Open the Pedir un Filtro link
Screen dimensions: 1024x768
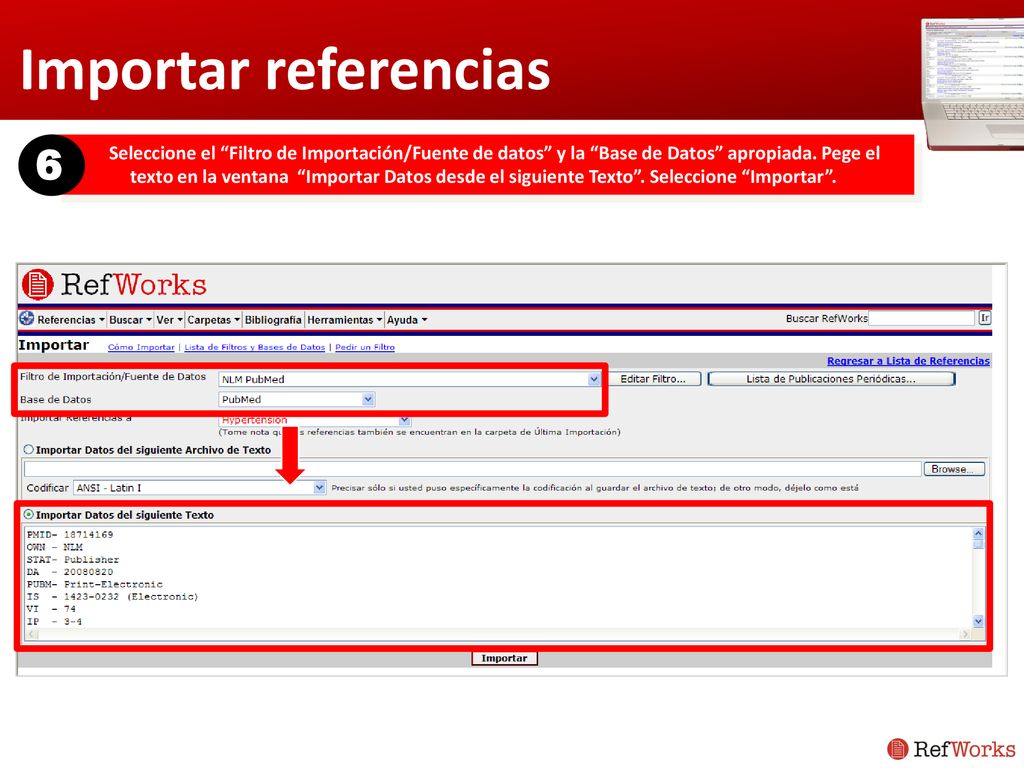pyautogui.click(x=365, y=347)
